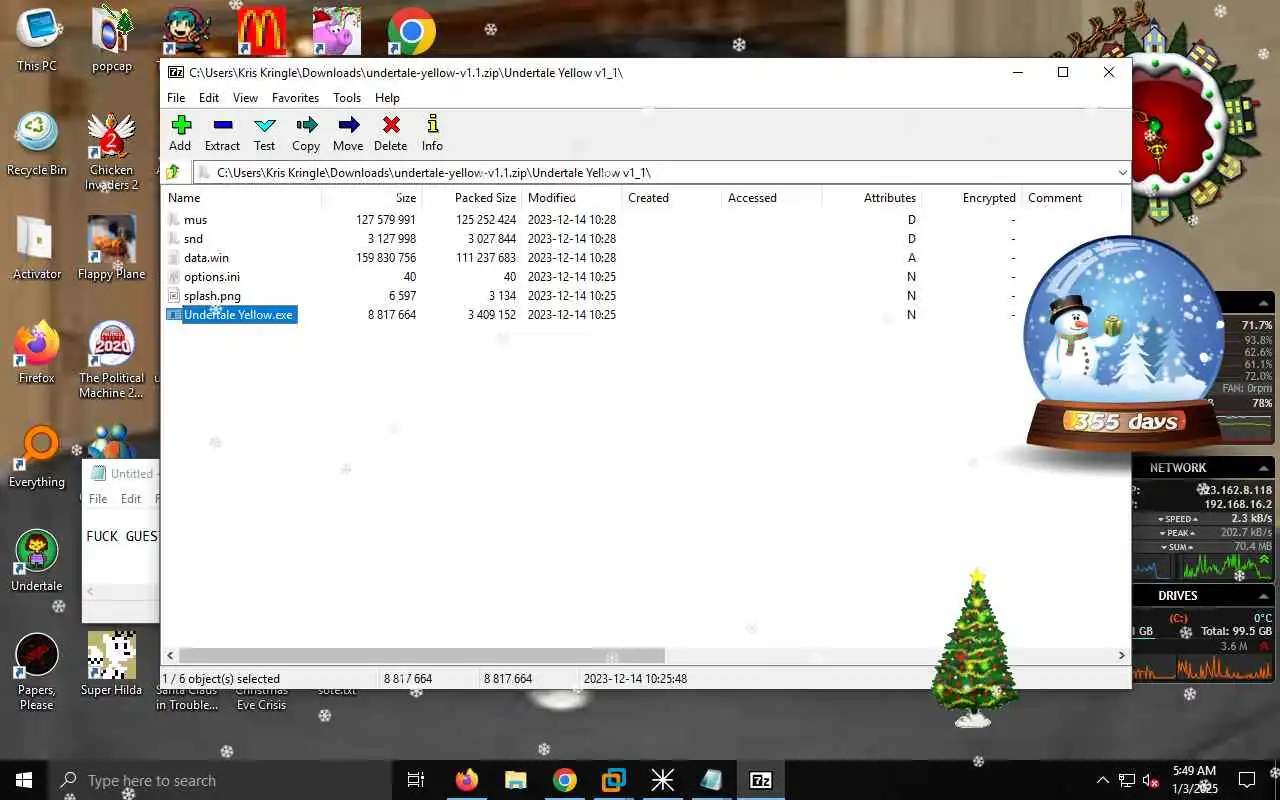Click the Delete toolbar icon
Viewport: 1280px width, 800px height.
click(390, 132)
